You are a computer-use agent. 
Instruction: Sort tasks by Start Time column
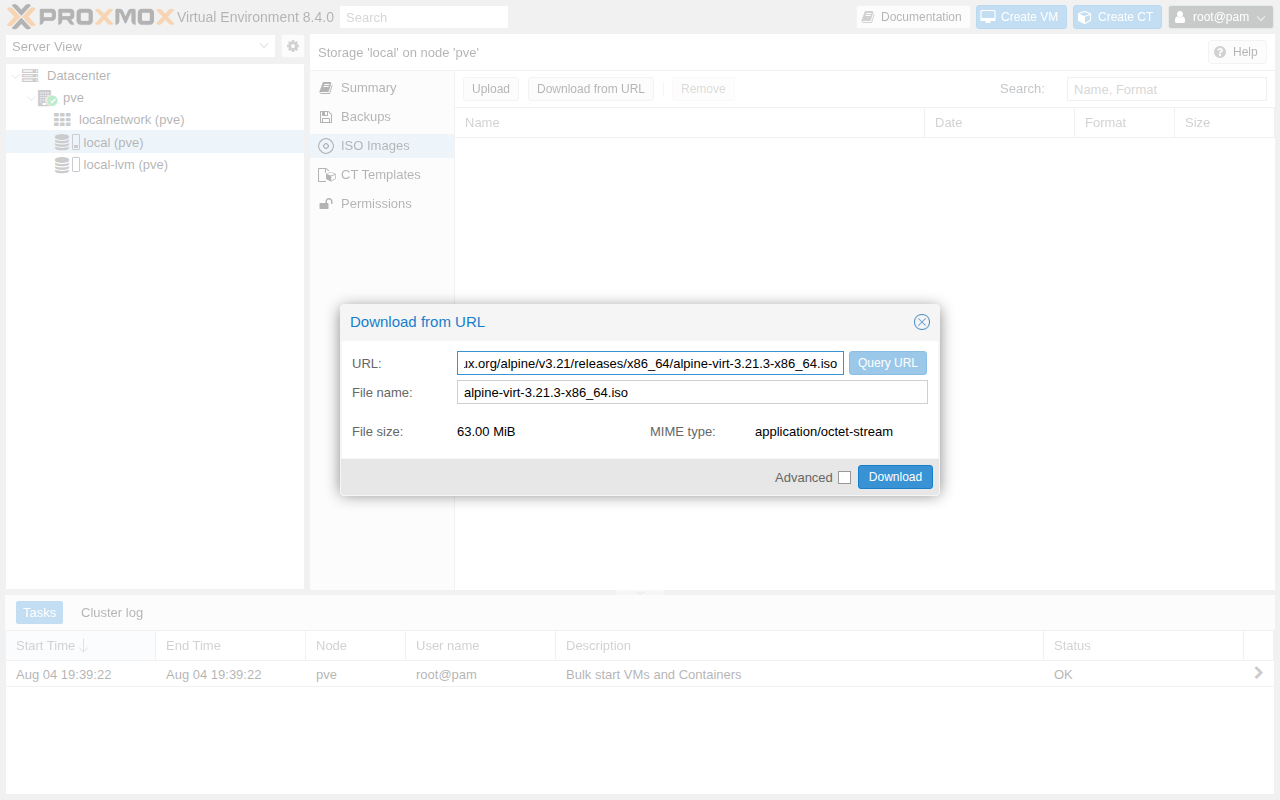click(81, 646)
